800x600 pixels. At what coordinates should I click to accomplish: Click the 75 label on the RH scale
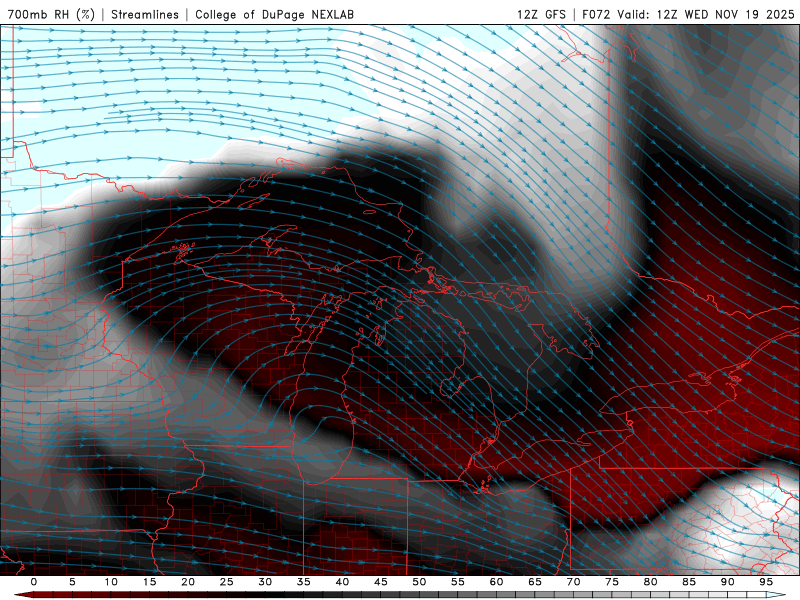(611, 582)
